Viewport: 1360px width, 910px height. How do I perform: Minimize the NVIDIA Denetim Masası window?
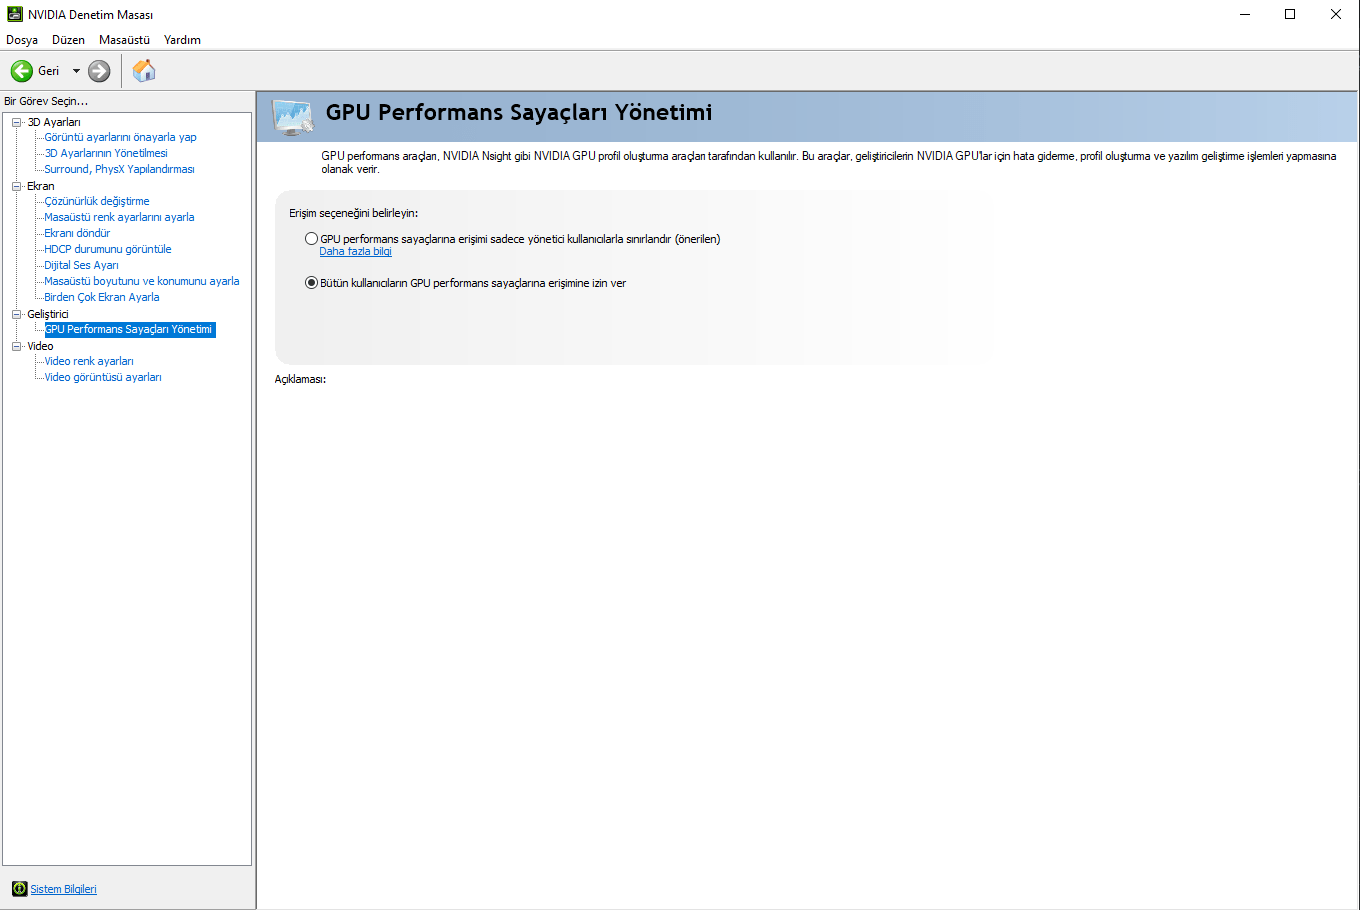1245,14
